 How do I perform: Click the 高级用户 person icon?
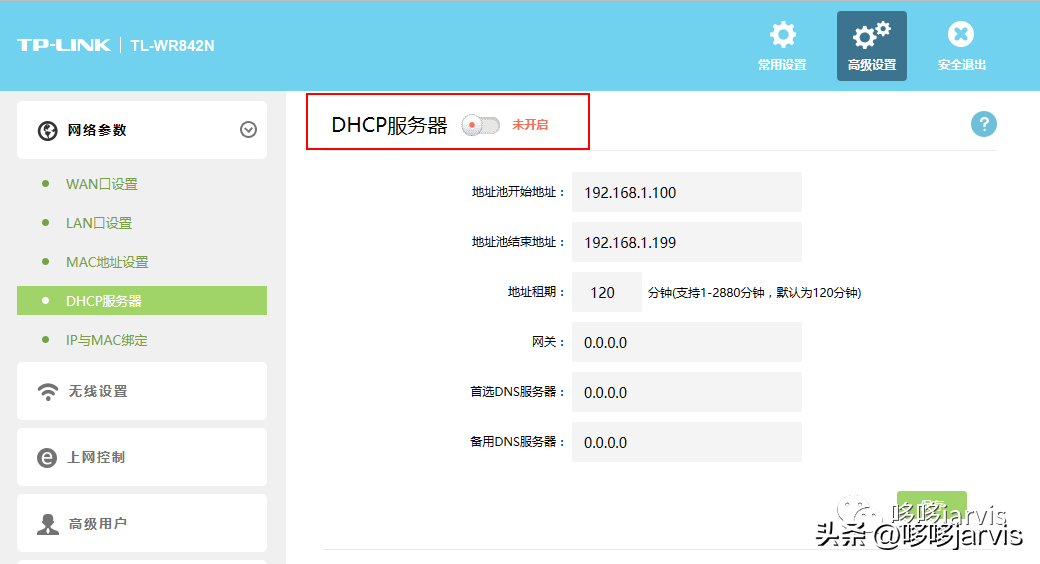pos(48,524)
